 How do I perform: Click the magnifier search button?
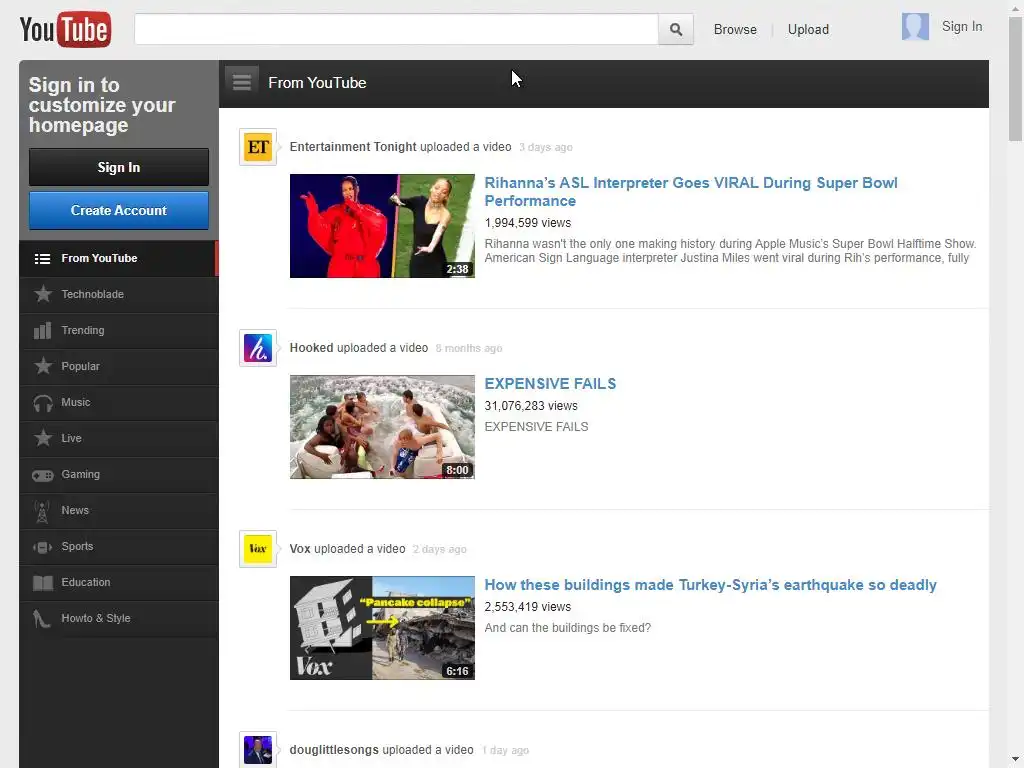pos(676,29)
